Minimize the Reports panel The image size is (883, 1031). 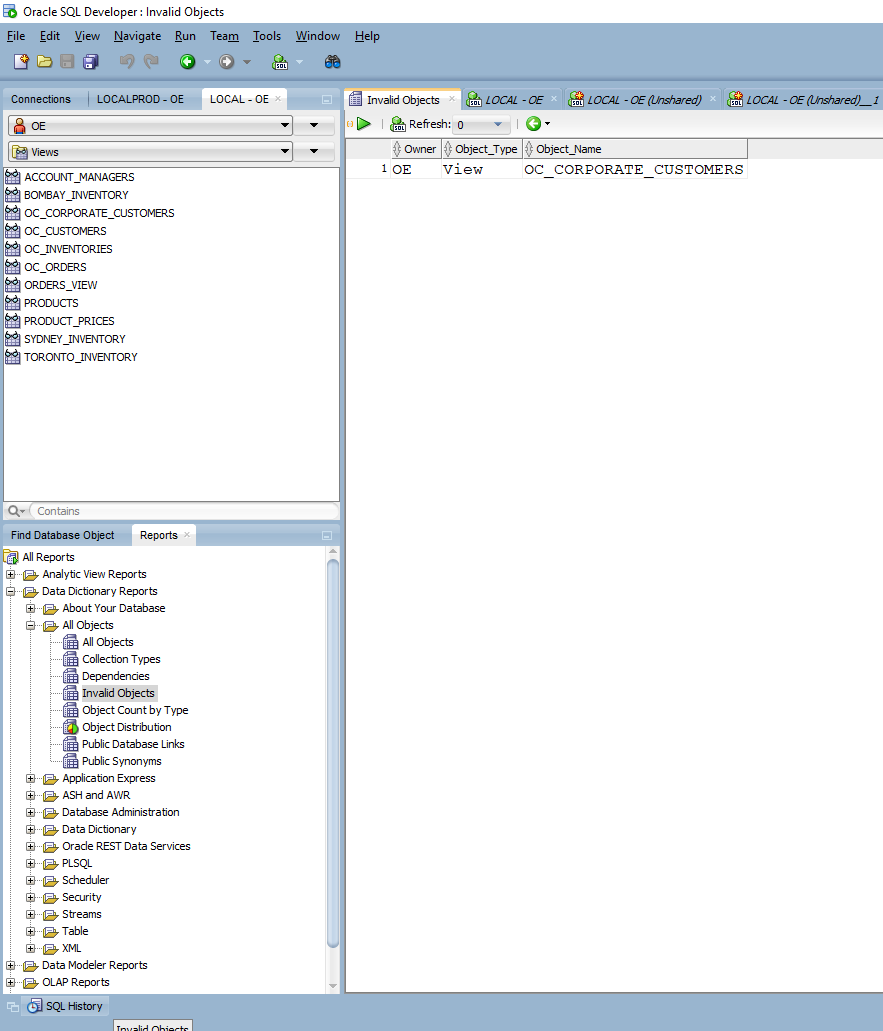coord(327,535)
